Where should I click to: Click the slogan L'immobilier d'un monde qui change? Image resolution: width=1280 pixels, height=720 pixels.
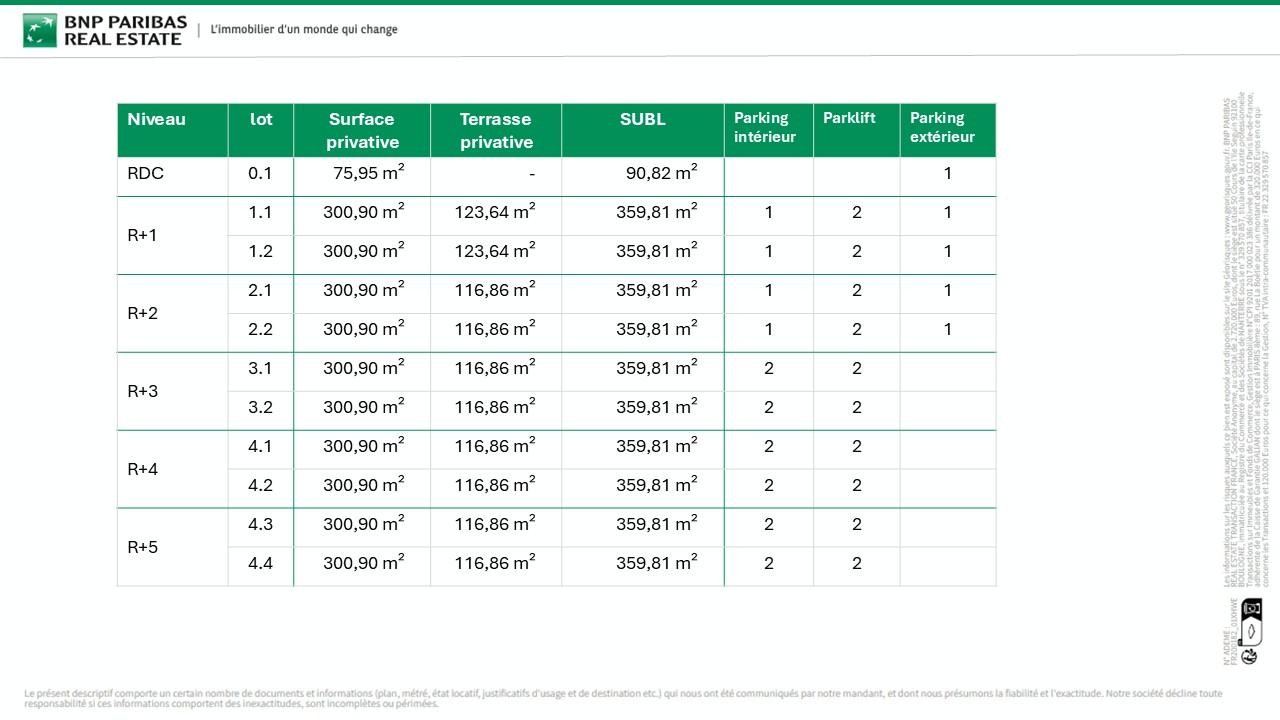point(304,30)
